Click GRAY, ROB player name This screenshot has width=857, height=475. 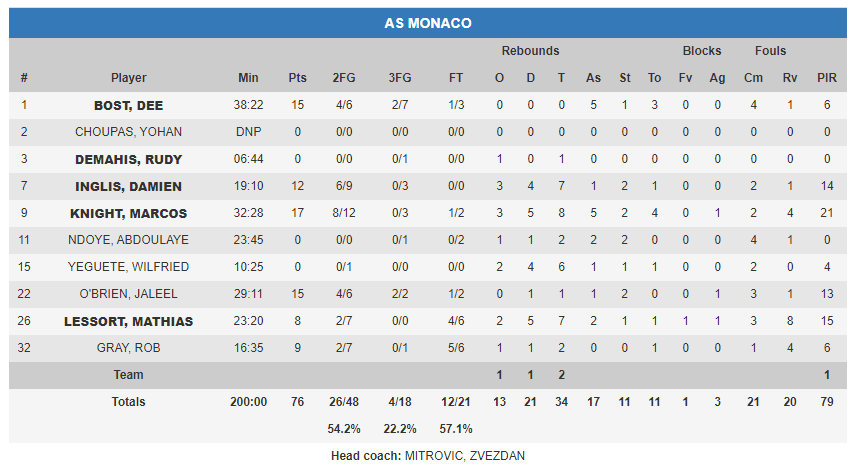(x=128, y=348)
